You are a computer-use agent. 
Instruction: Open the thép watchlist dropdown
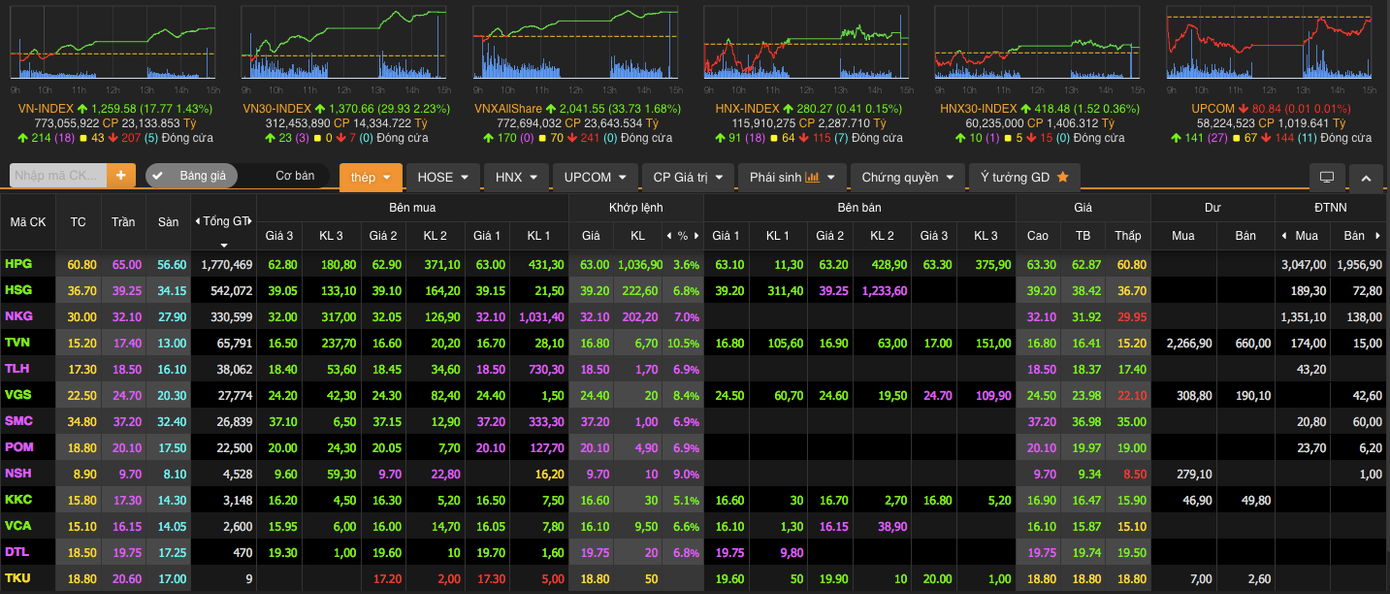click(371, 177)
